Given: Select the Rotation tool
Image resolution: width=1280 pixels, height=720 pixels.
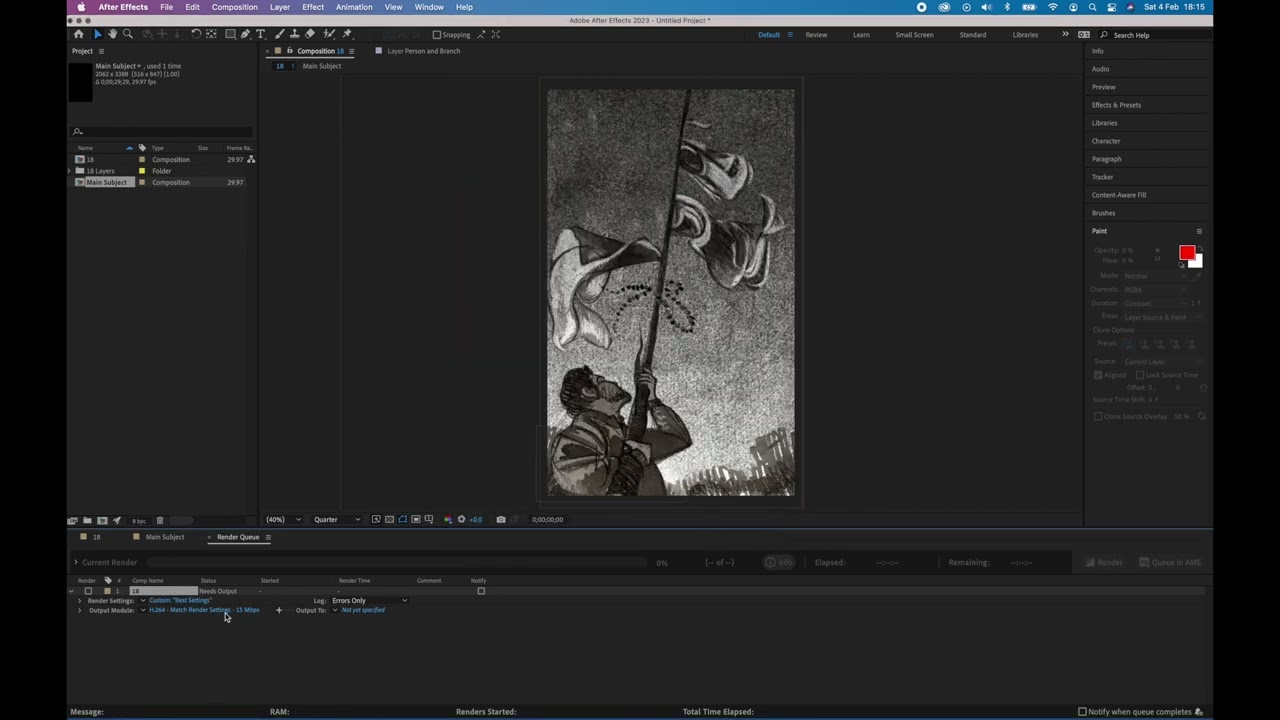Looking at the screenshot, I should coord(196,34).
